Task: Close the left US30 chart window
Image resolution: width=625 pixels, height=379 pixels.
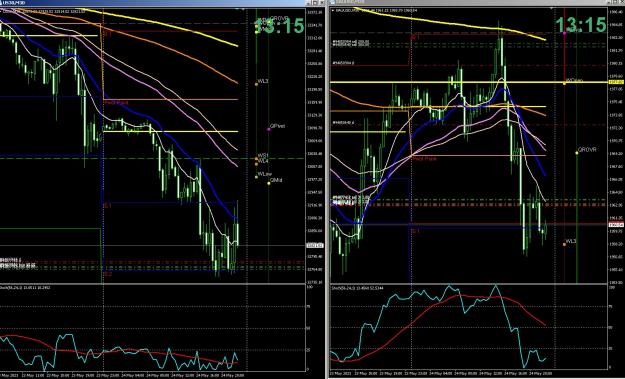Action: (x=321, y=2)
